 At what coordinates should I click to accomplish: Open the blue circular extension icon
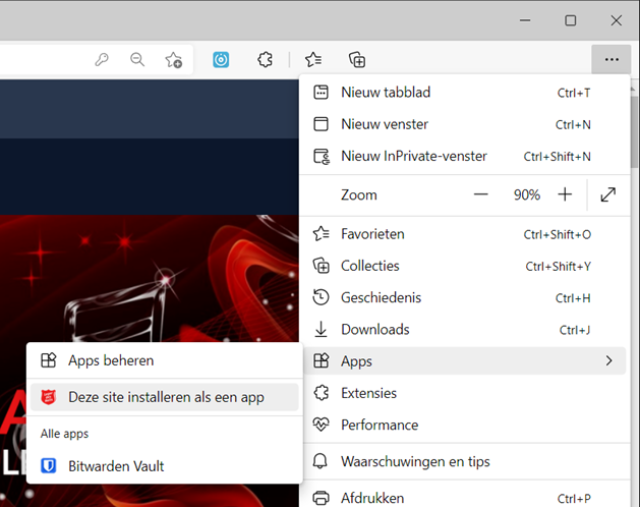coord(221,60)
